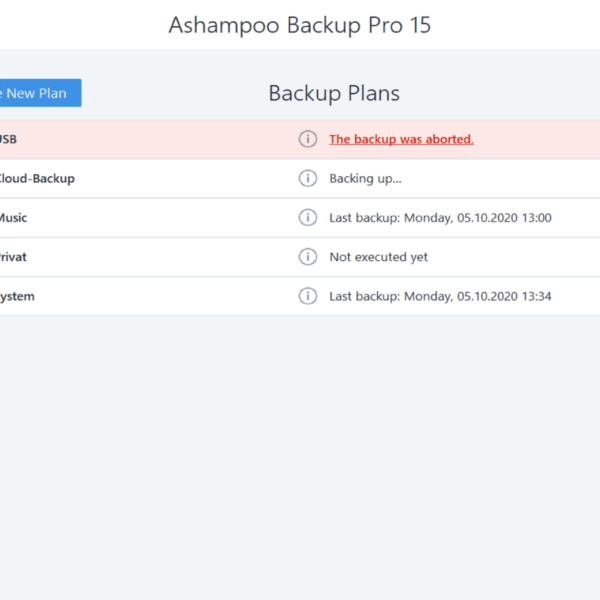Click the 'Not executed yet' status
The height and width of the screenshot is (600, 600).
378,257
